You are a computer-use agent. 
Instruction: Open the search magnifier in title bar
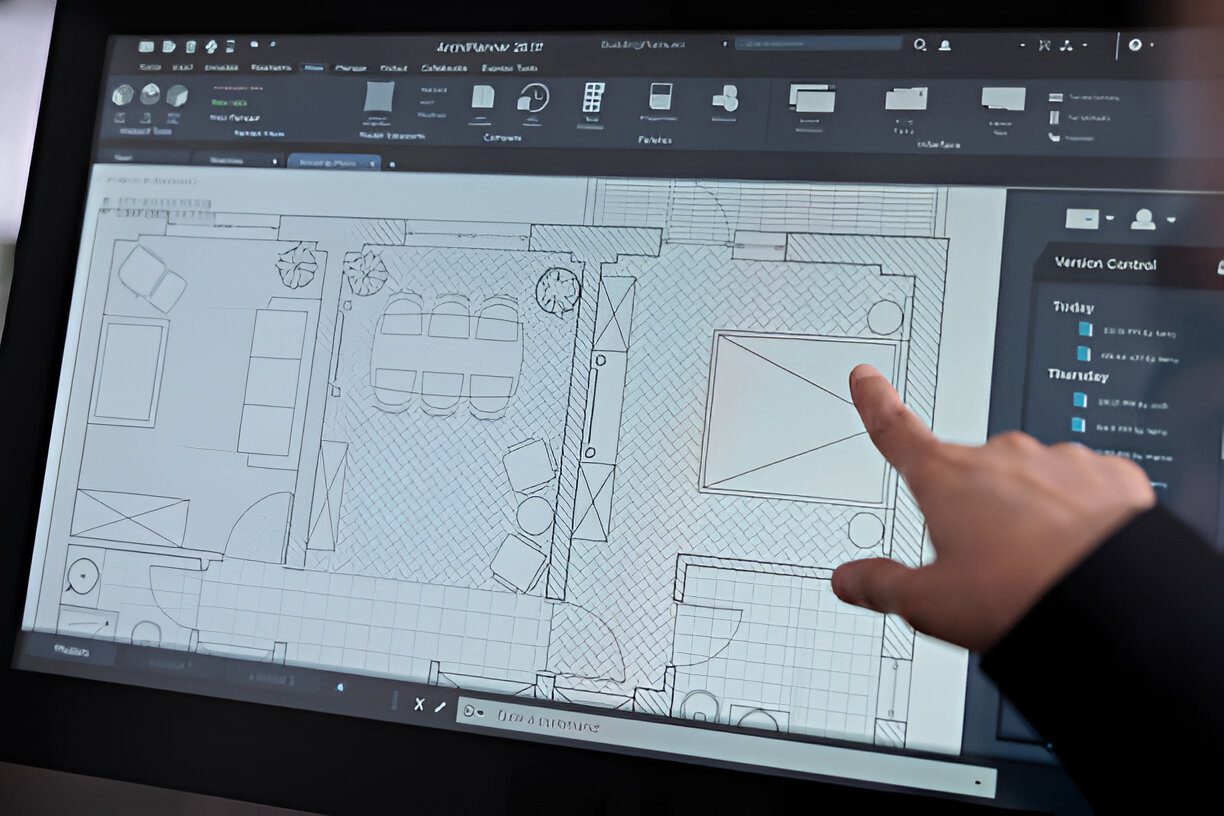918,45
